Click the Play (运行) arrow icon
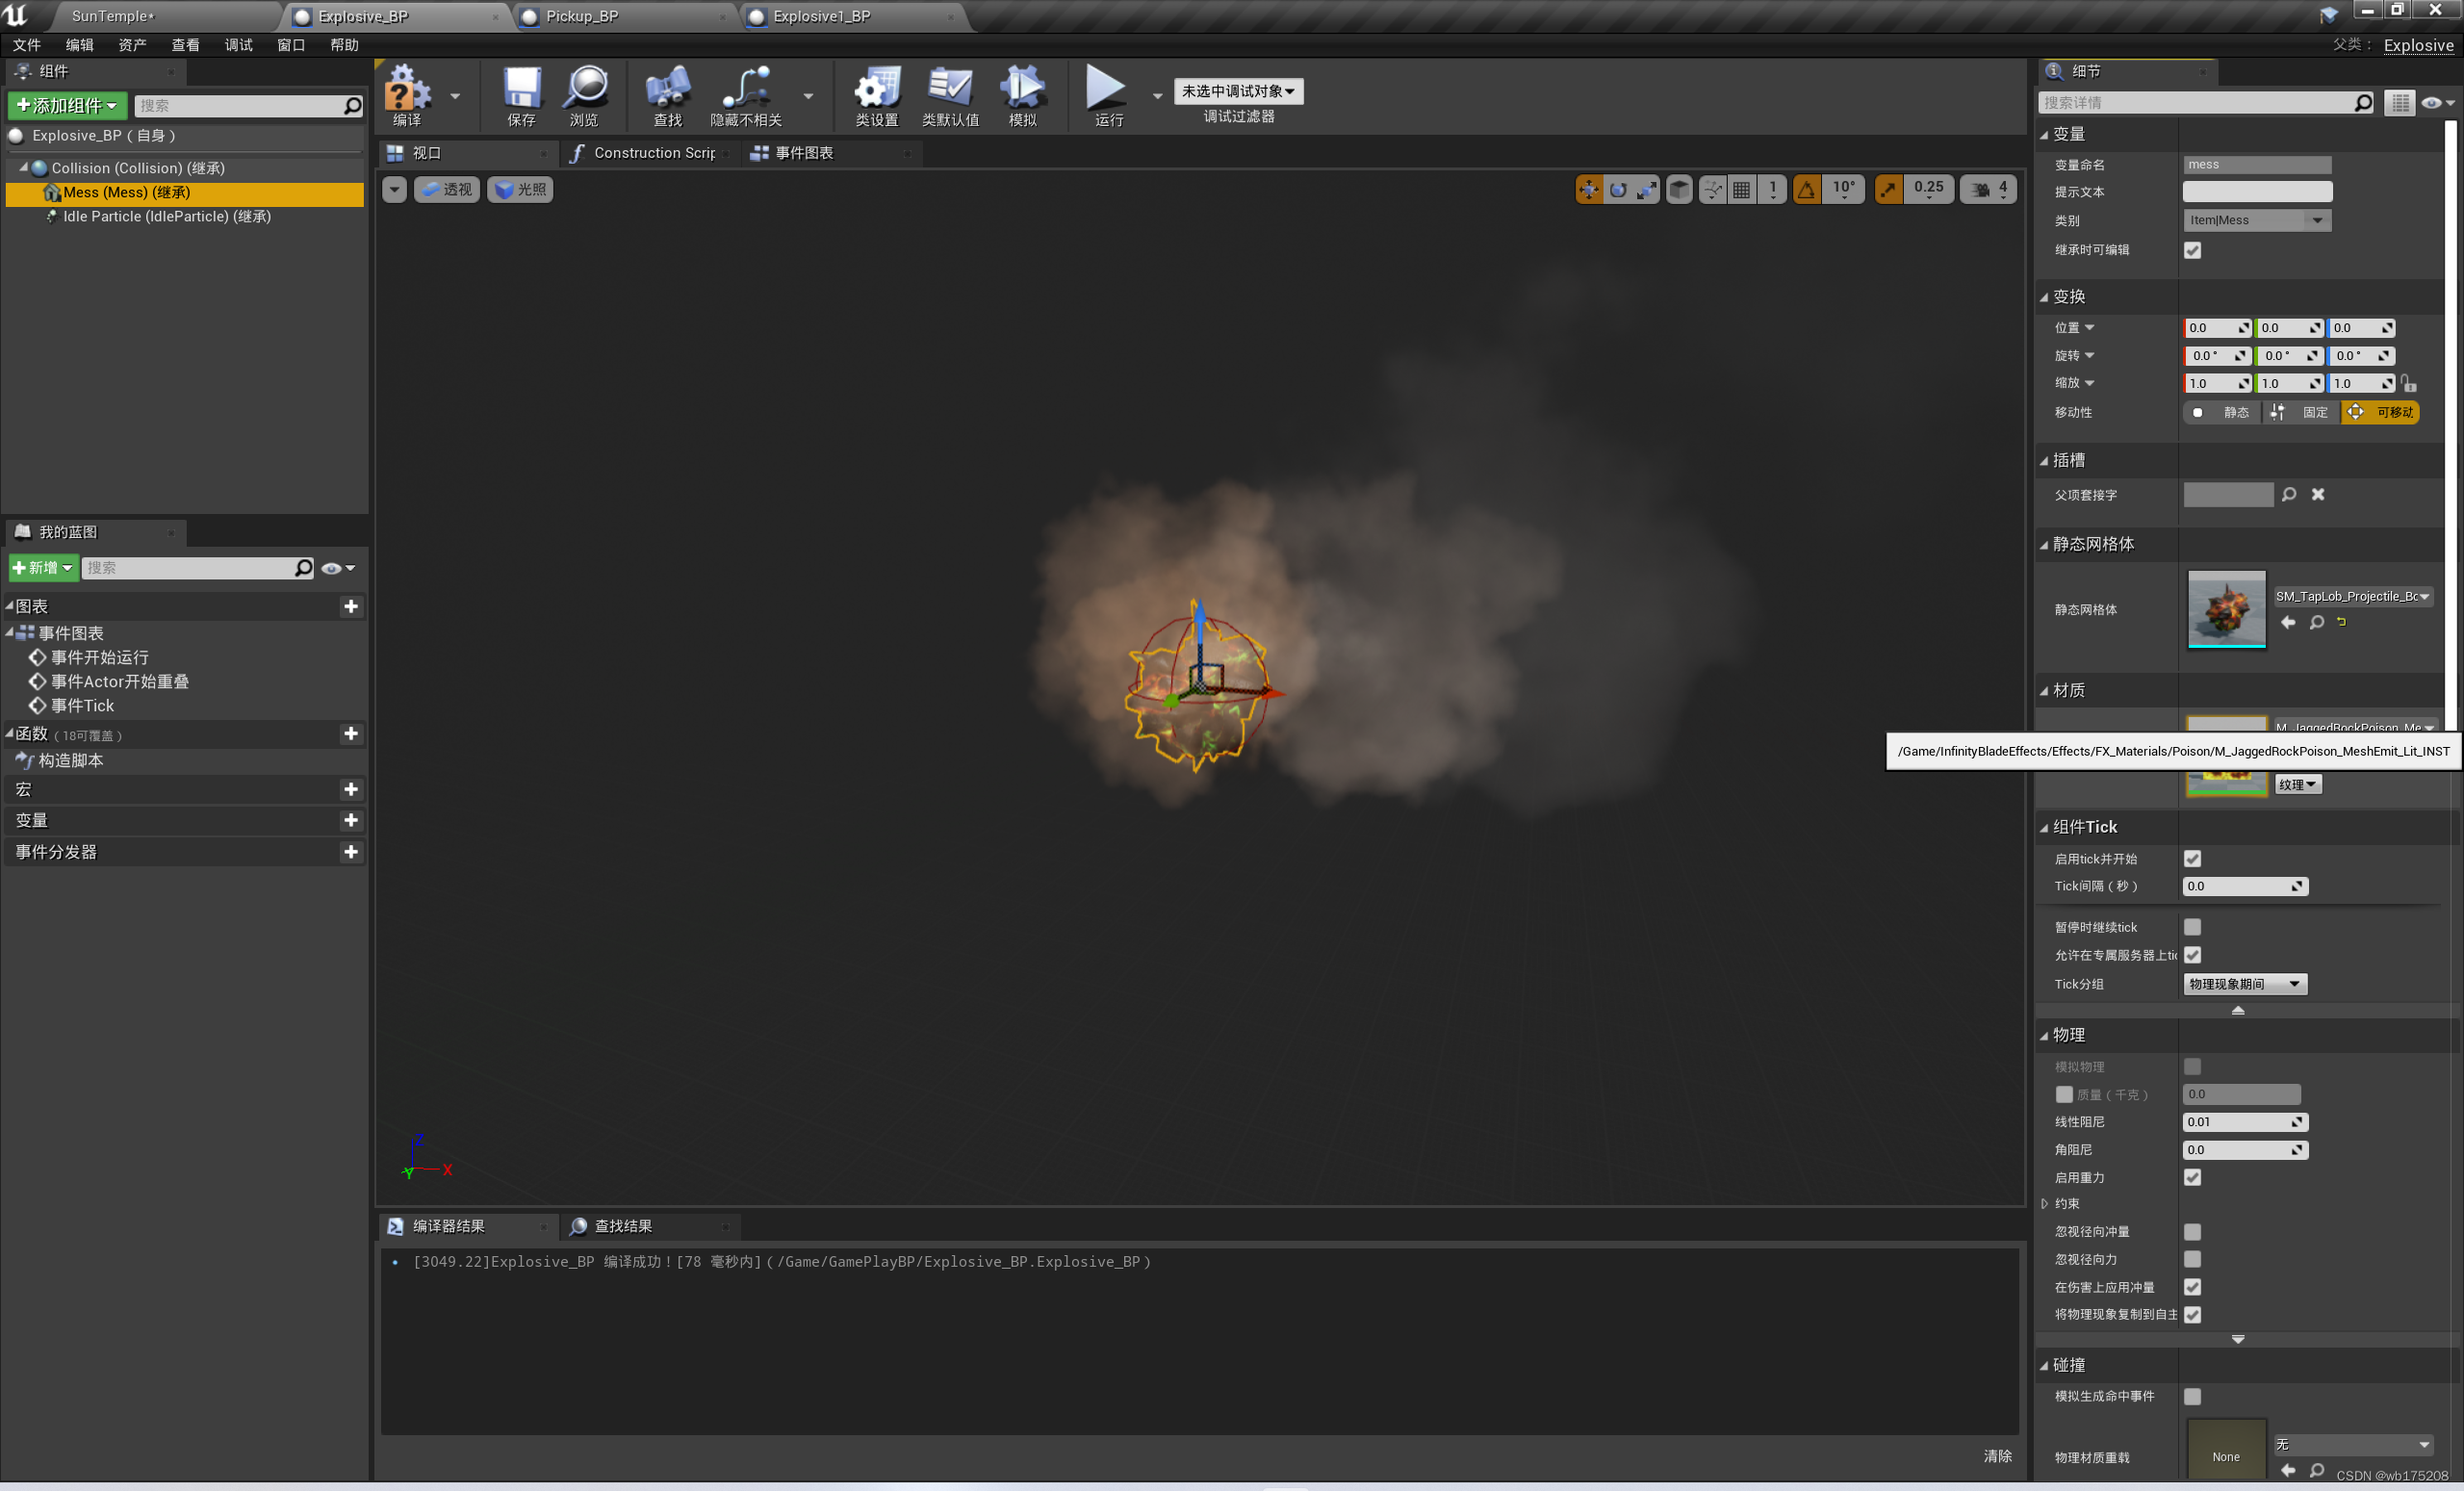This screenshot has width=2464, height=1491. point(1106,88)
